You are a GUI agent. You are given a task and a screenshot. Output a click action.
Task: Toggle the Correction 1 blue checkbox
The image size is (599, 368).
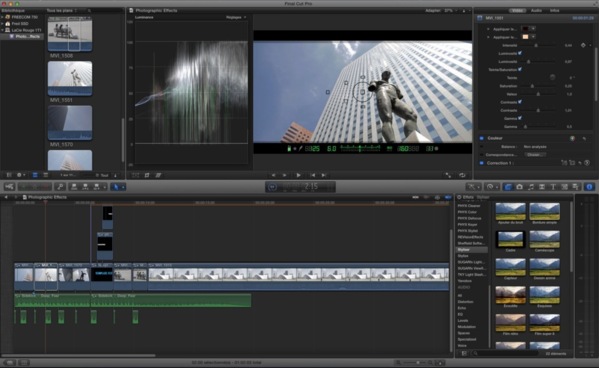point(481,163)
